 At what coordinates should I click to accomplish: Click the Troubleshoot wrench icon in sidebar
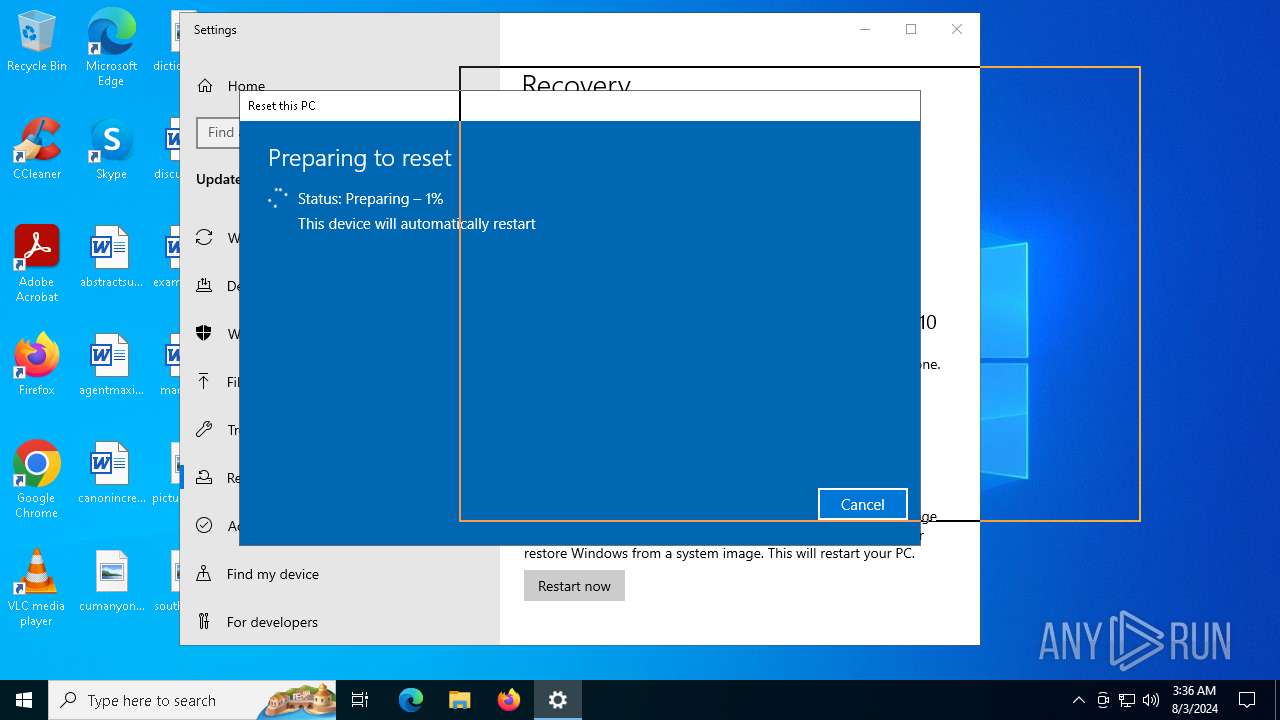(204, 430)
